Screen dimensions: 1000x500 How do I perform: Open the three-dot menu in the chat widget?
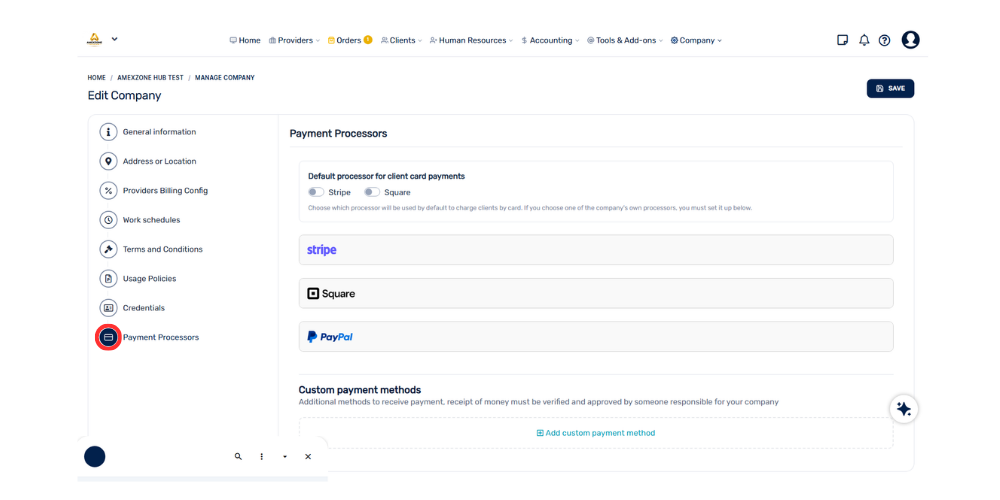261,457
